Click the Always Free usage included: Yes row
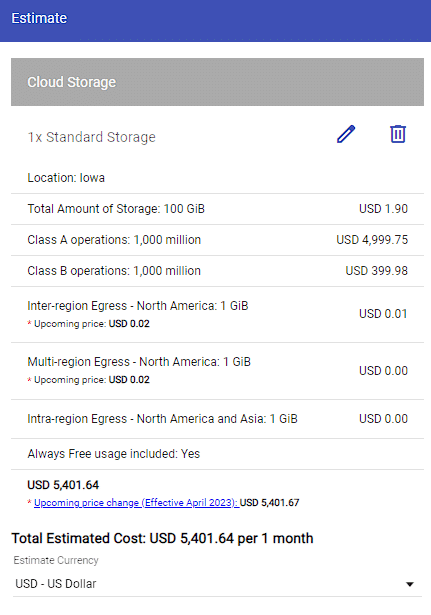This screenshot has height=615, width=431. click(217, 454)
